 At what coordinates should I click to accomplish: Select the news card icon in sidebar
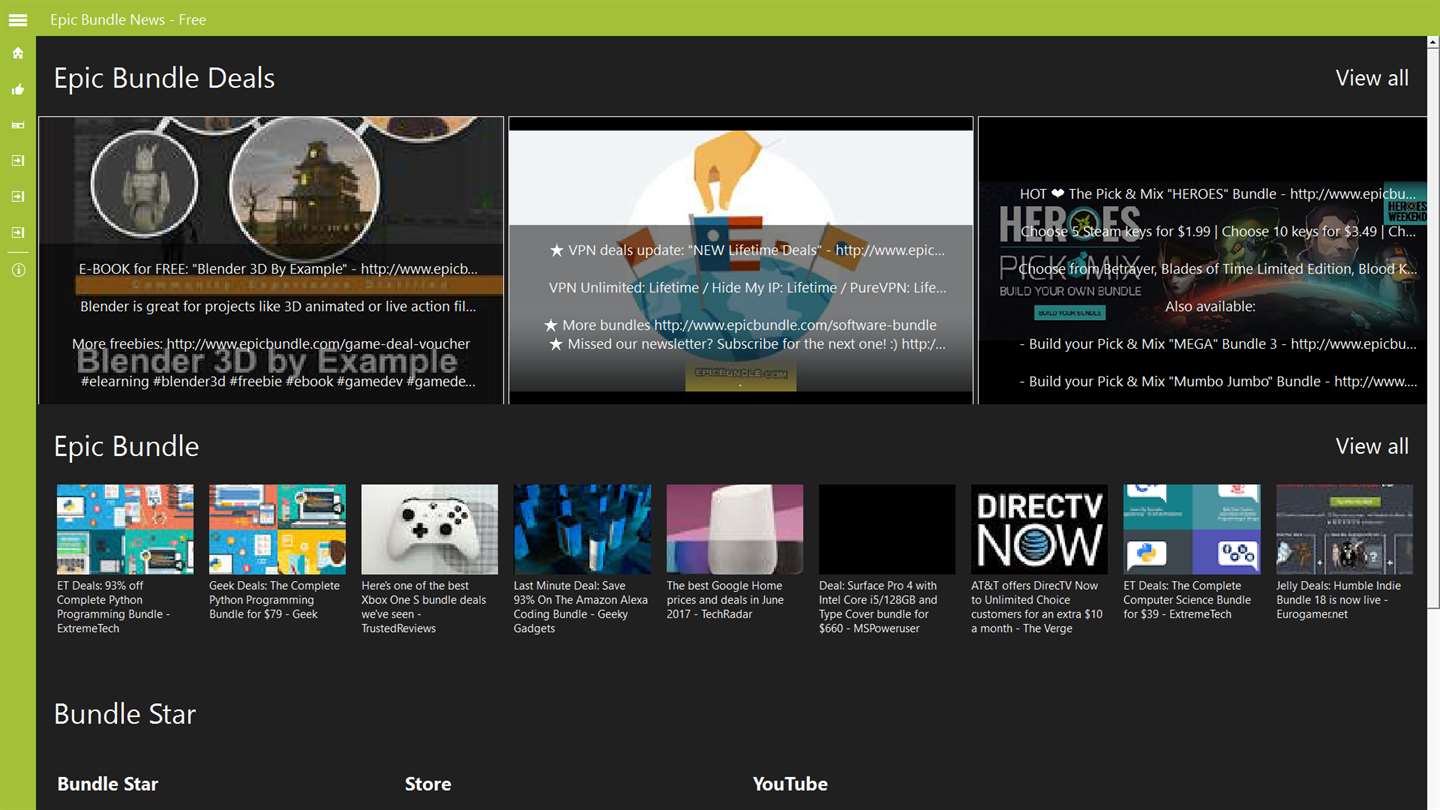click(x=18, y=125)
